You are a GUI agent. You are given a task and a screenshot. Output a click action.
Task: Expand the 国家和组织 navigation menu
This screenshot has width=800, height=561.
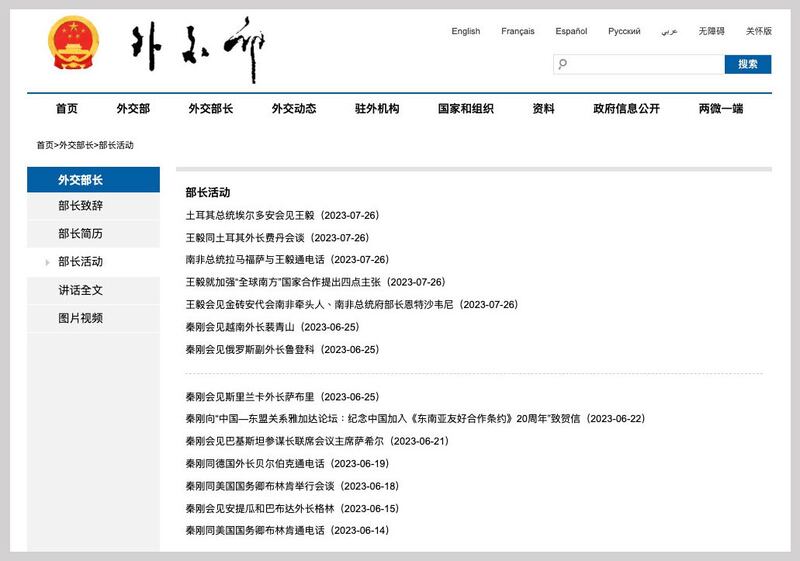(465, 109)
